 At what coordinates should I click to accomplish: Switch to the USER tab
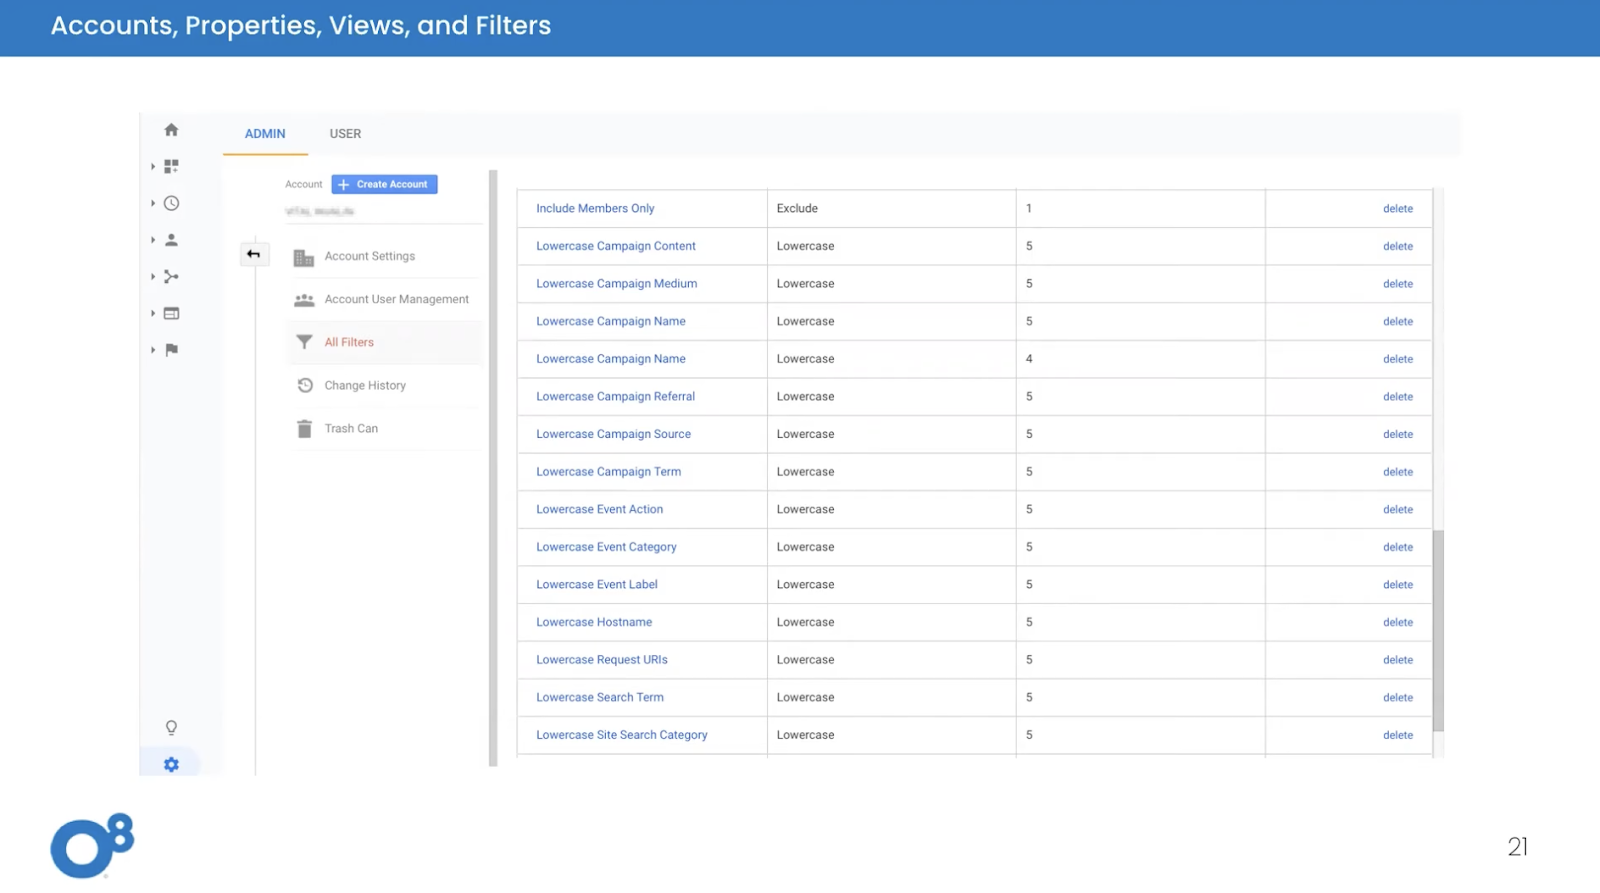coord(345,134)
